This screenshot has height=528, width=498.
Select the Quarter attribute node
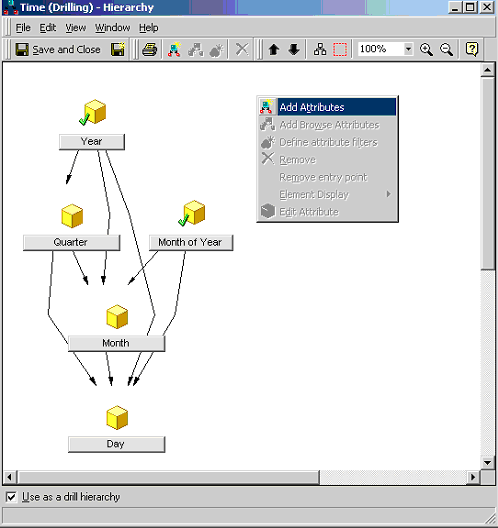[x=71, y=242]
